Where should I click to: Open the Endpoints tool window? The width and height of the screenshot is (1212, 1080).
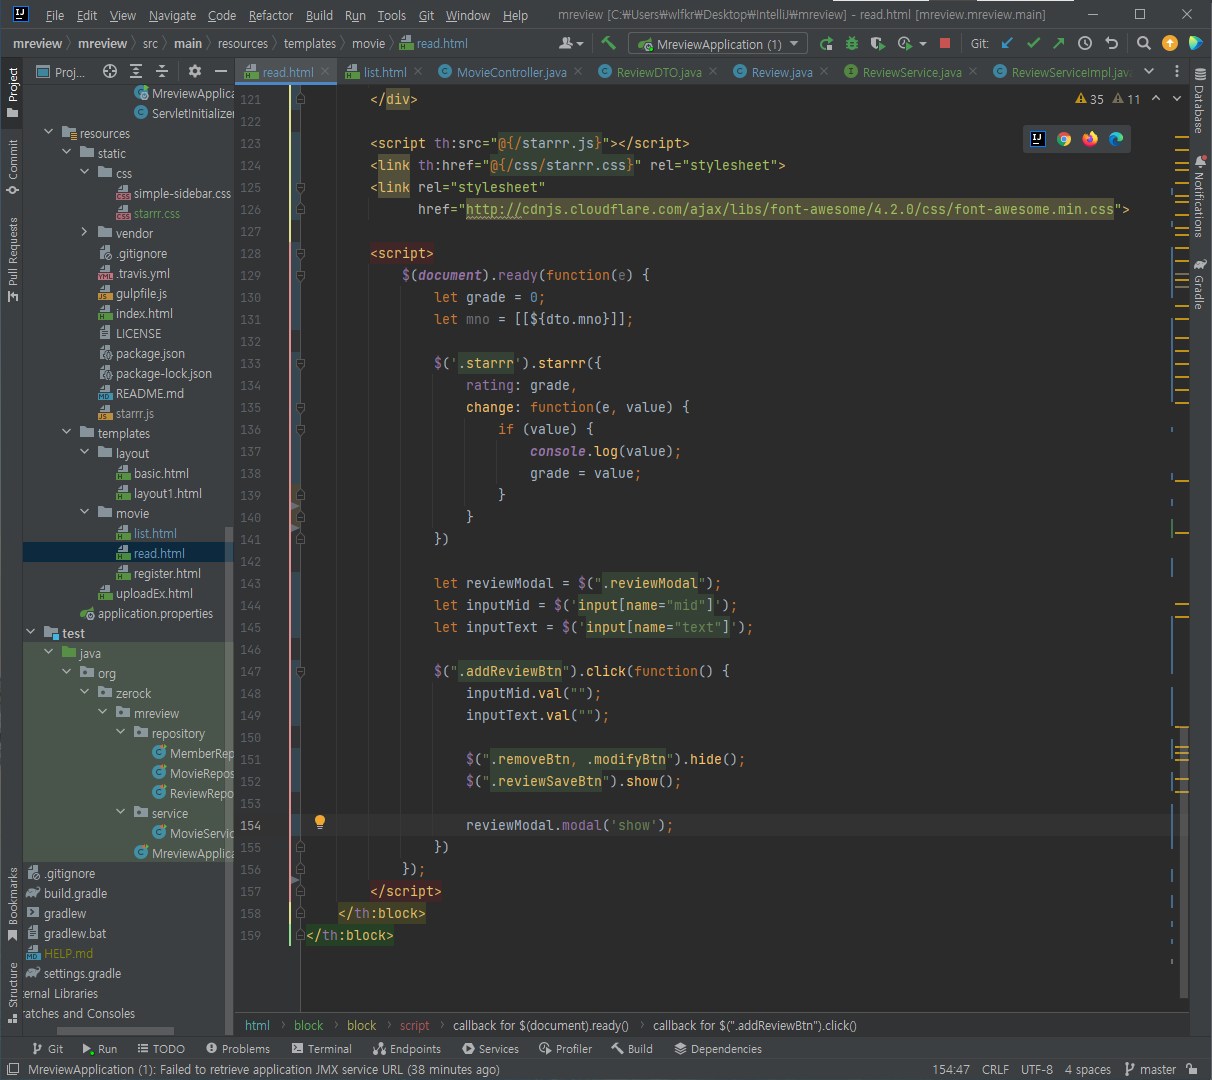coord(407,1049)
